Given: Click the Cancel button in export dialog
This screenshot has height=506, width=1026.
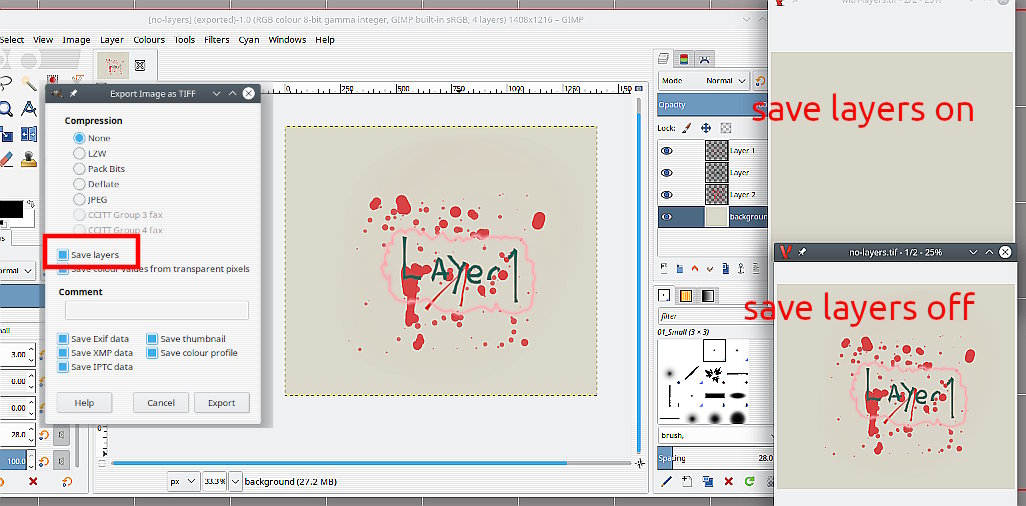Looking at the screenshot, I should (161, 403).
